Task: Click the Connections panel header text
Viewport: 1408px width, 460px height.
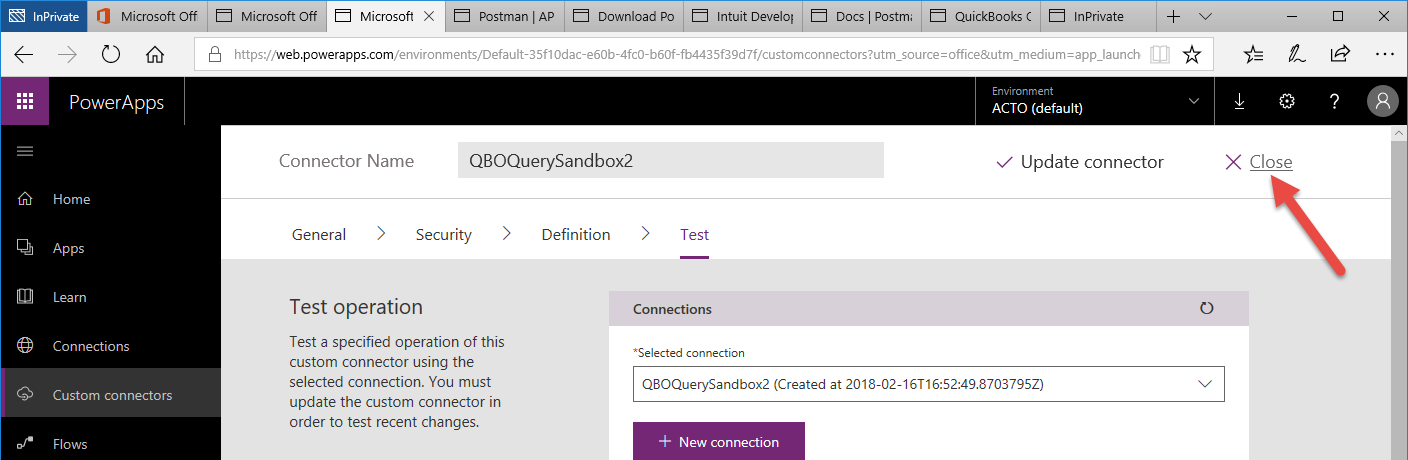Action: [672, 309]
